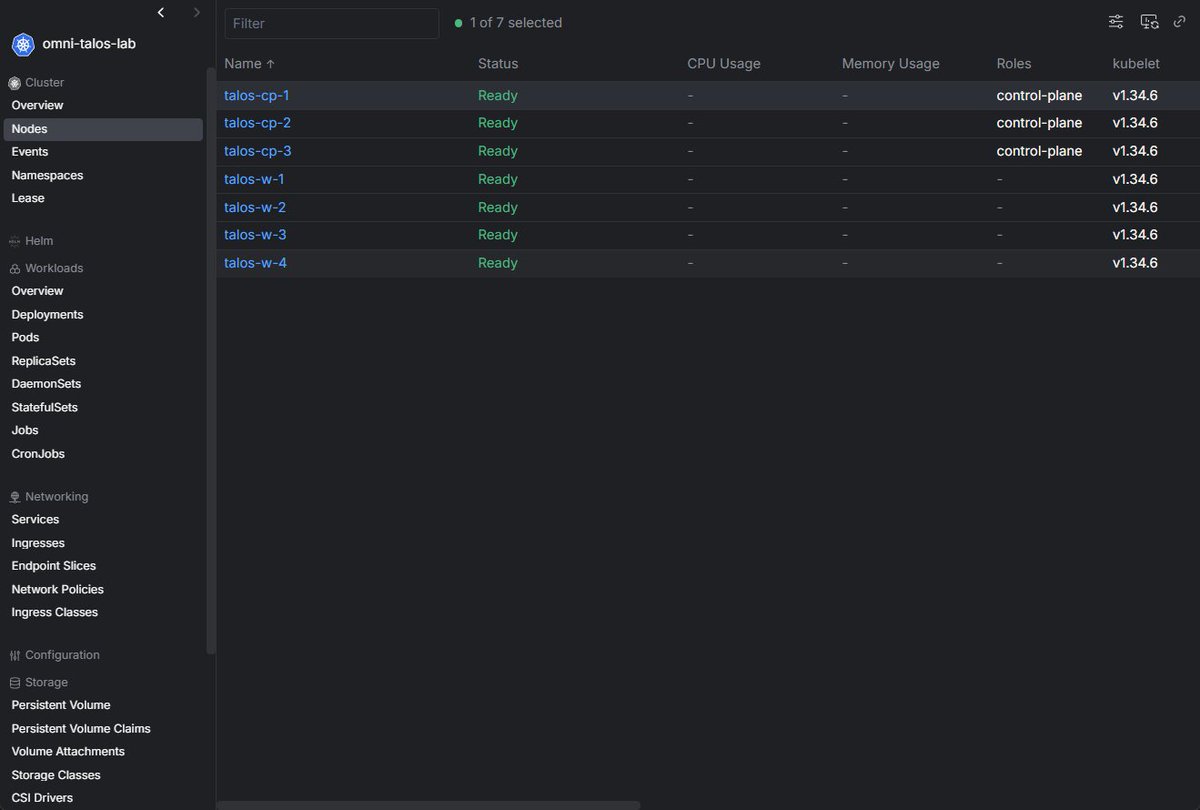Switch to the Deployments section
Screen dimensions: 1200x810
47,314
